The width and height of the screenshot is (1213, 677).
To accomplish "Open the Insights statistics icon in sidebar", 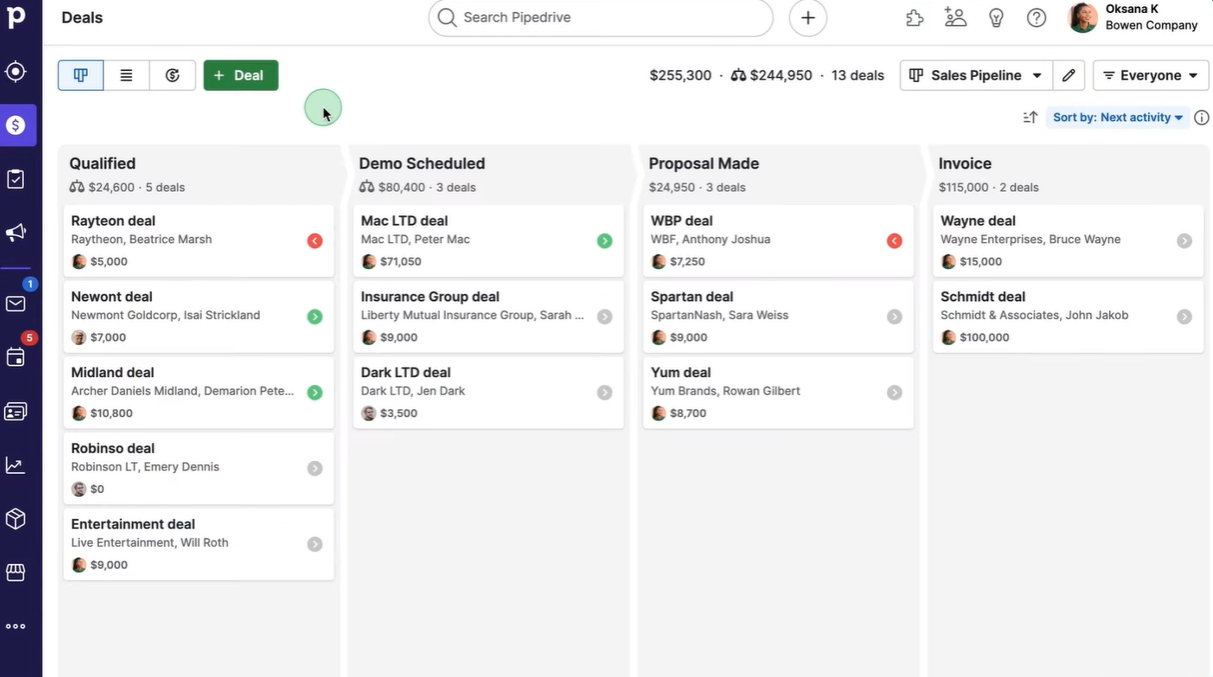I will pyautogui.click(x=15, y=463).
